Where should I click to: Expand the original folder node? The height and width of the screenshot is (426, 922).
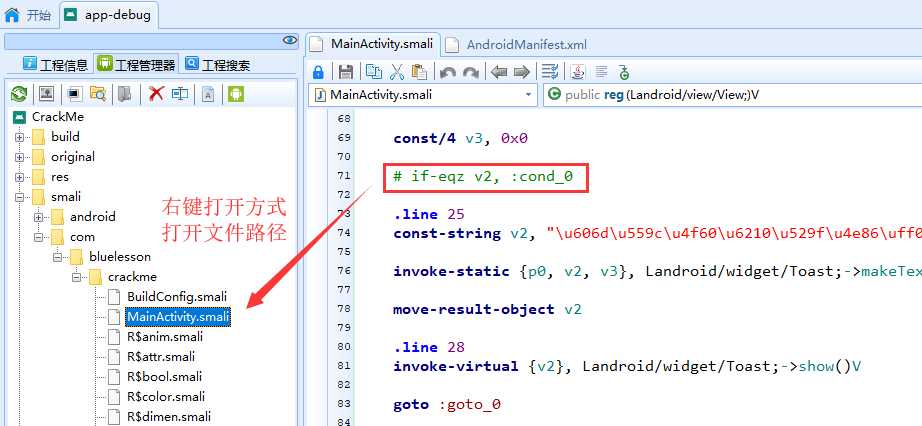19,158
